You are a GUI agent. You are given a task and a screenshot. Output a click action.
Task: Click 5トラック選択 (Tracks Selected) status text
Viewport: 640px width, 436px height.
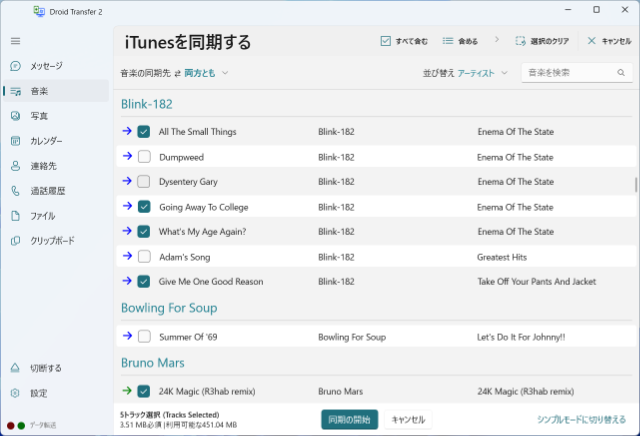tap(169, 415)
